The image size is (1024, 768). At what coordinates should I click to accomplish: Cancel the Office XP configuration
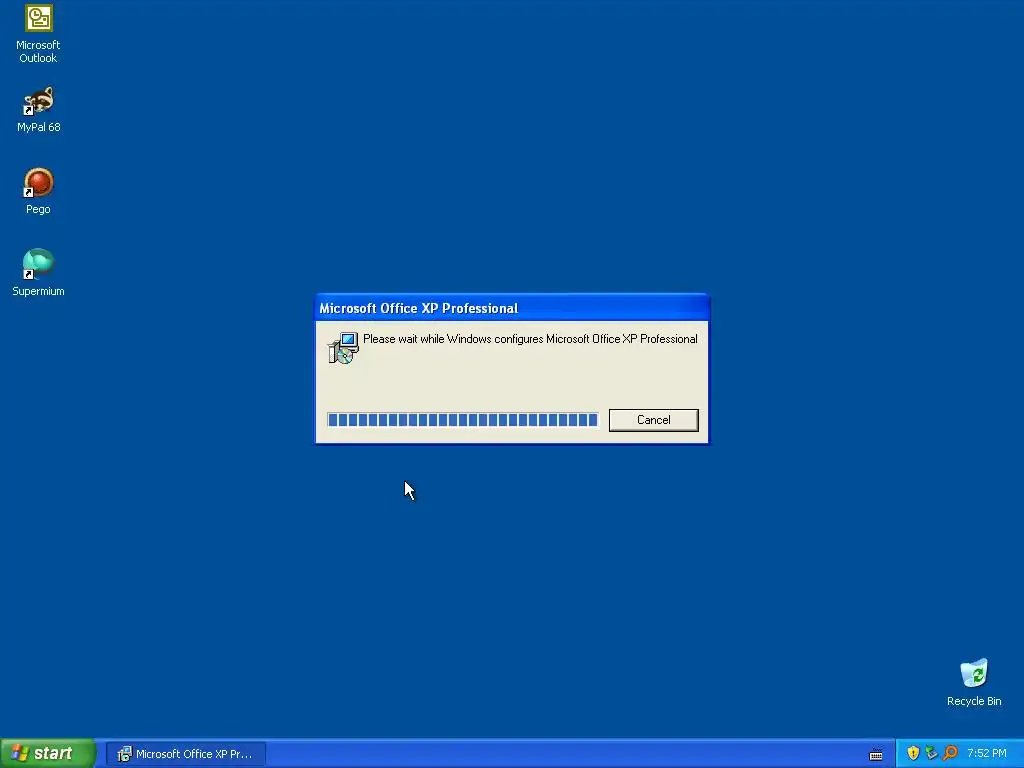pyautogui.click(x=653, y=420)
